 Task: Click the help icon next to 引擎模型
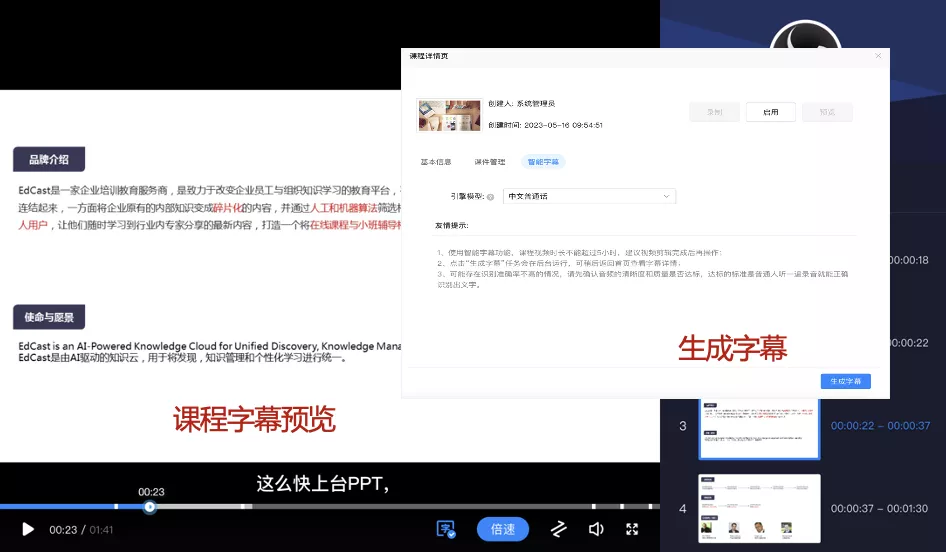click(x=490, y=197)
